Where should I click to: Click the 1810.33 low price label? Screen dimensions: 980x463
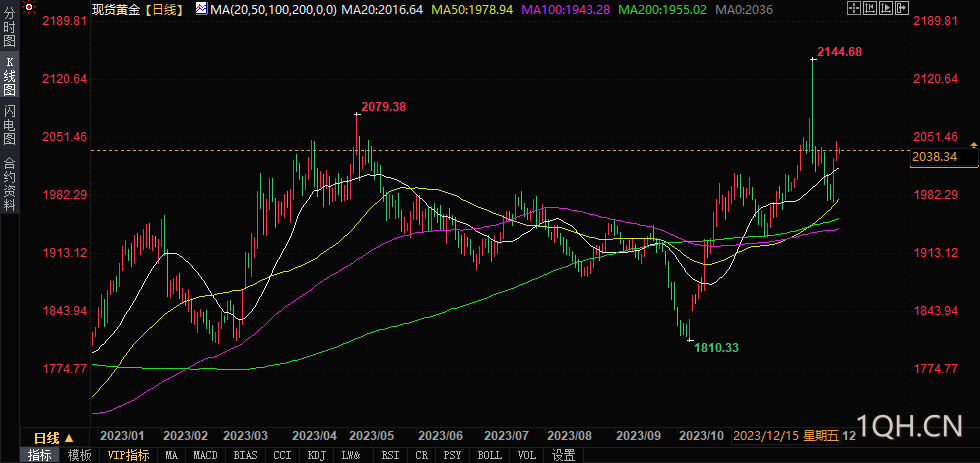pyautogui.click(x=717, y=347)
